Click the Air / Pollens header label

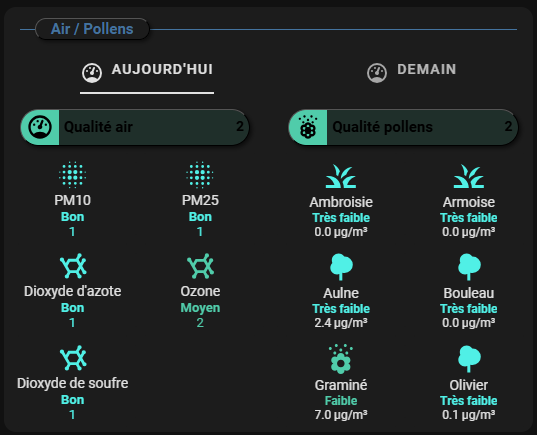point(92,29)
